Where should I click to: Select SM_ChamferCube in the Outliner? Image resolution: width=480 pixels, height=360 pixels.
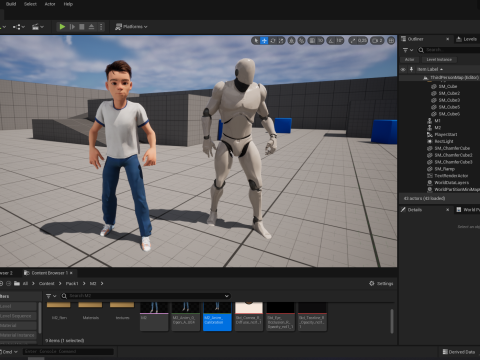pyautogui.click(x=452, y=148)
